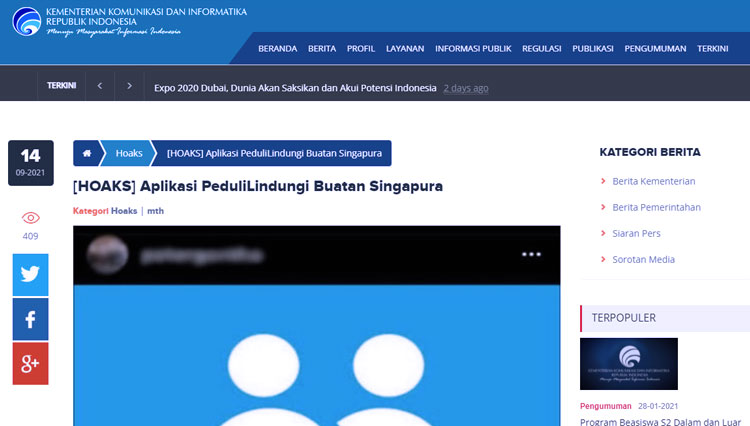Open Expo 2020 Dubai headline
The image size is (750, 426).
(x=295, y=88)
